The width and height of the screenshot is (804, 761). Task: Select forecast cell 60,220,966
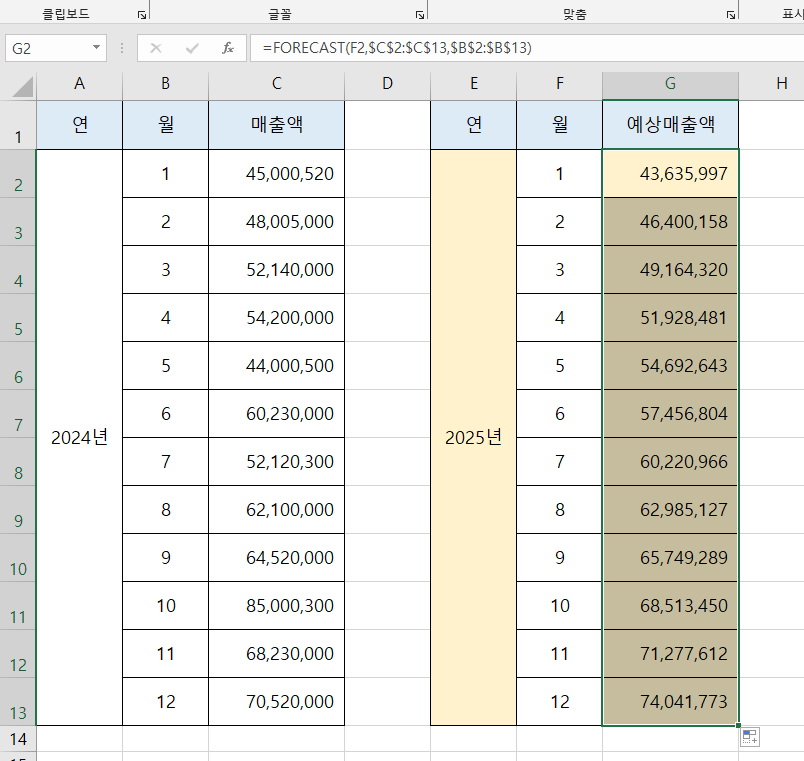671,462
